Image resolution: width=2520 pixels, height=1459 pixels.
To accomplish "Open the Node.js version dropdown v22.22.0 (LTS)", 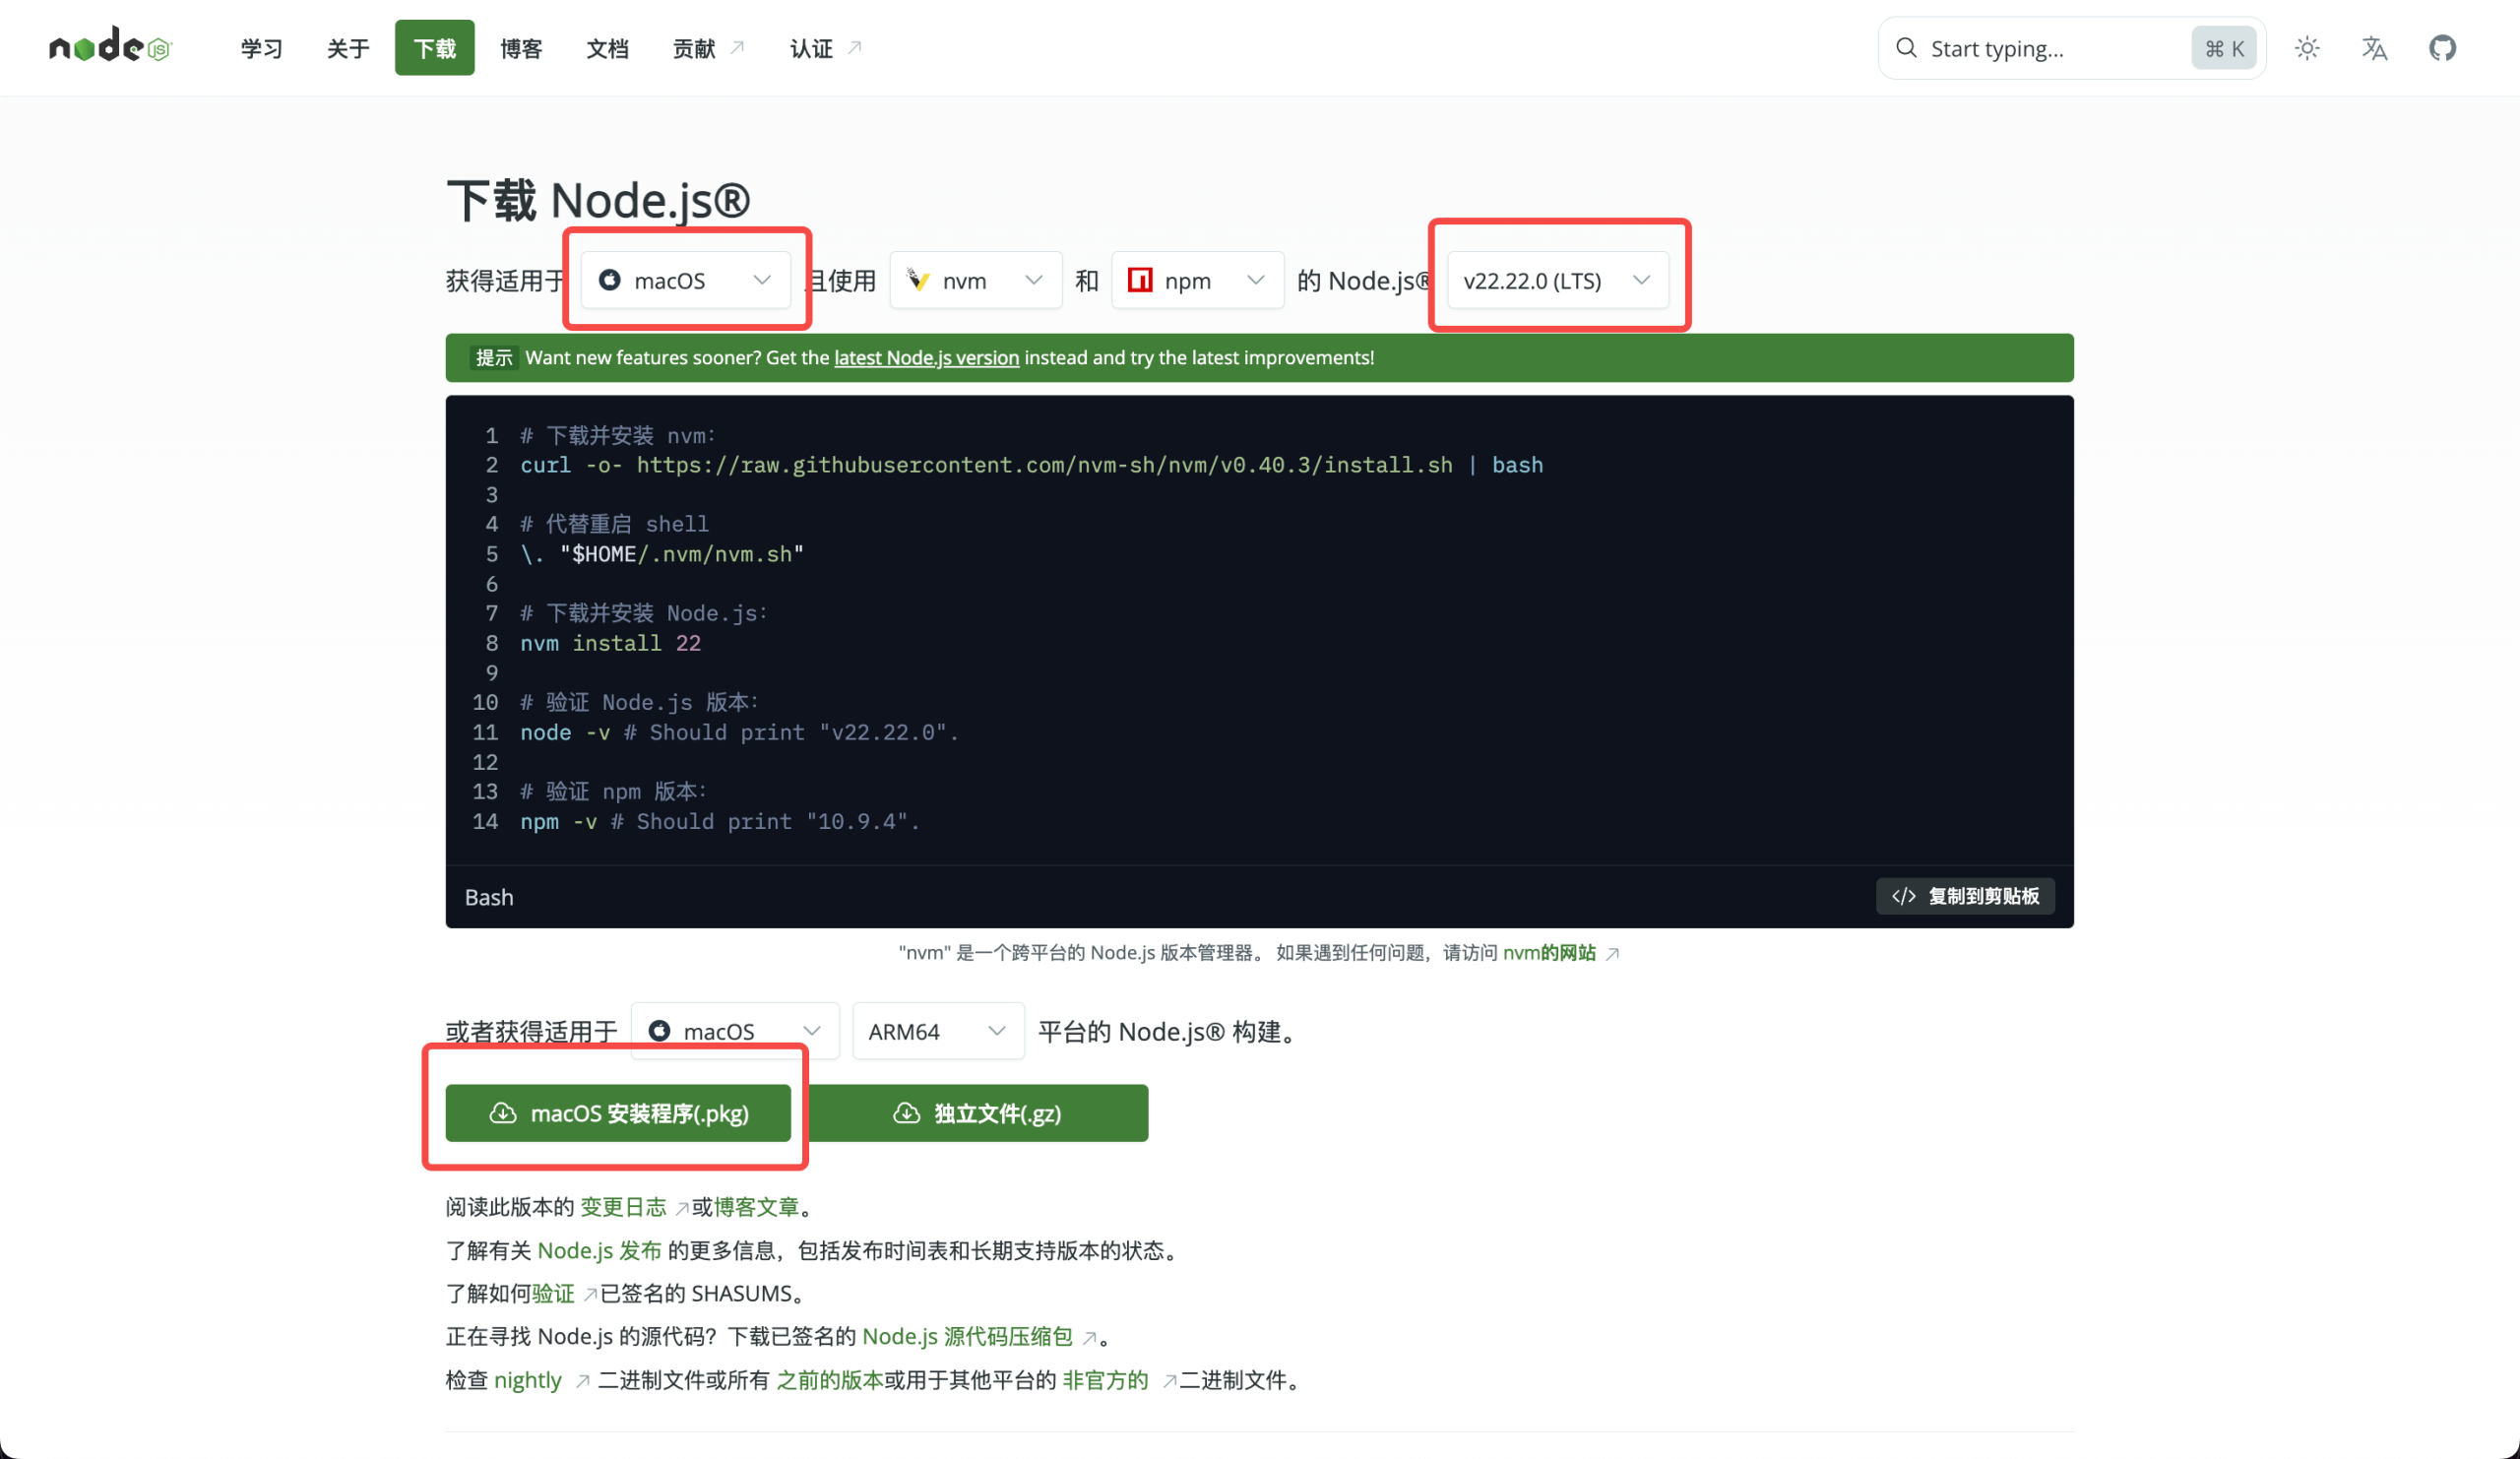I will click(x=1557, y=280).
